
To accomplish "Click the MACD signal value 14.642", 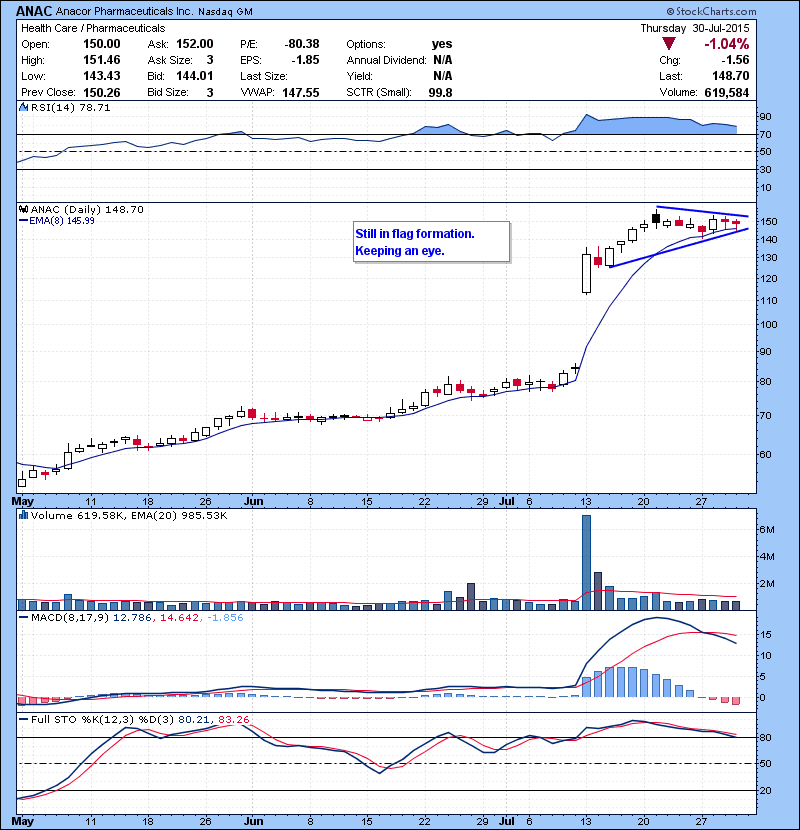I will [179, 617].
